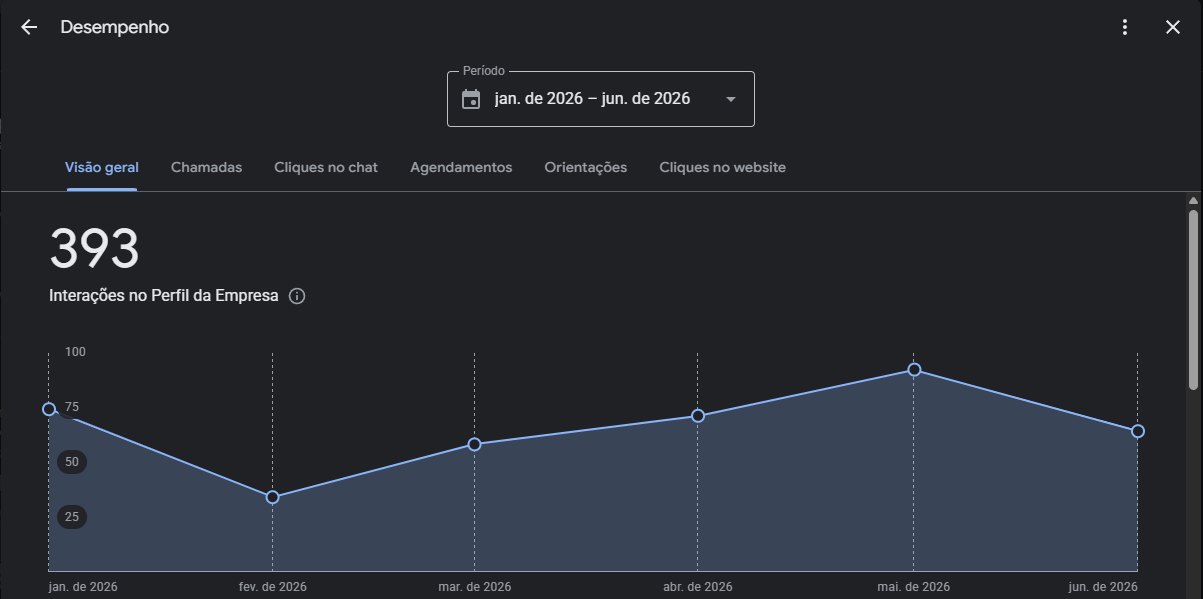Viewport: 1203px width, 599px height.
Task: Click the jun. de 2026 axis label
Action: coord(1103,587)
